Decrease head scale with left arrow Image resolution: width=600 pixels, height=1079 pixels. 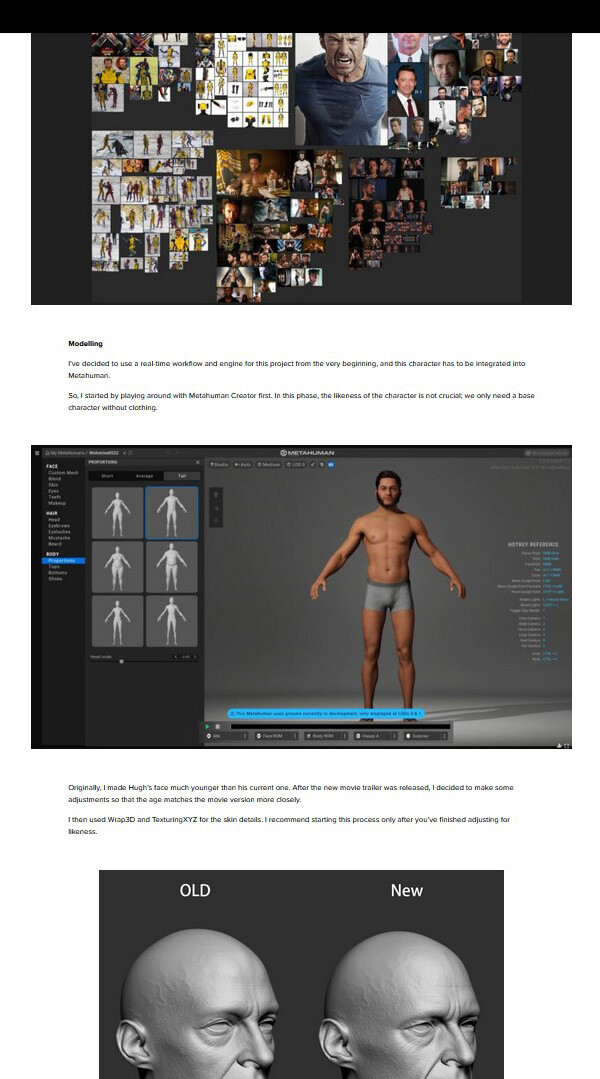click(176, 656)
